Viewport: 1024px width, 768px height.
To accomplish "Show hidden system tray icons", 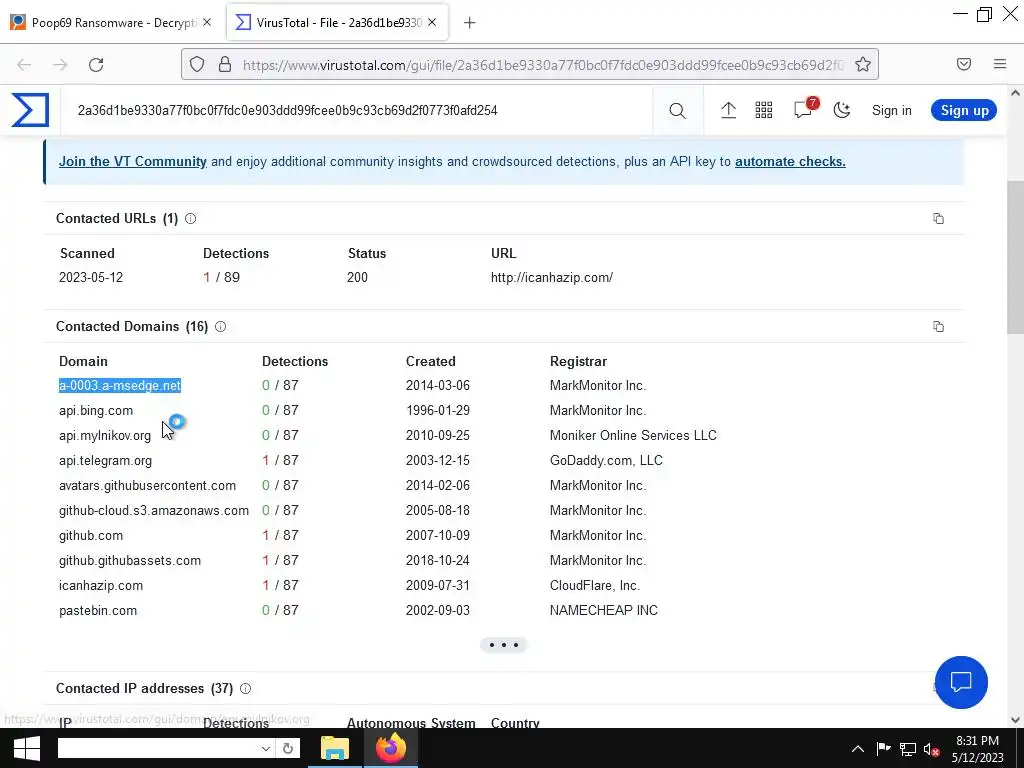I will pos(858,749).
